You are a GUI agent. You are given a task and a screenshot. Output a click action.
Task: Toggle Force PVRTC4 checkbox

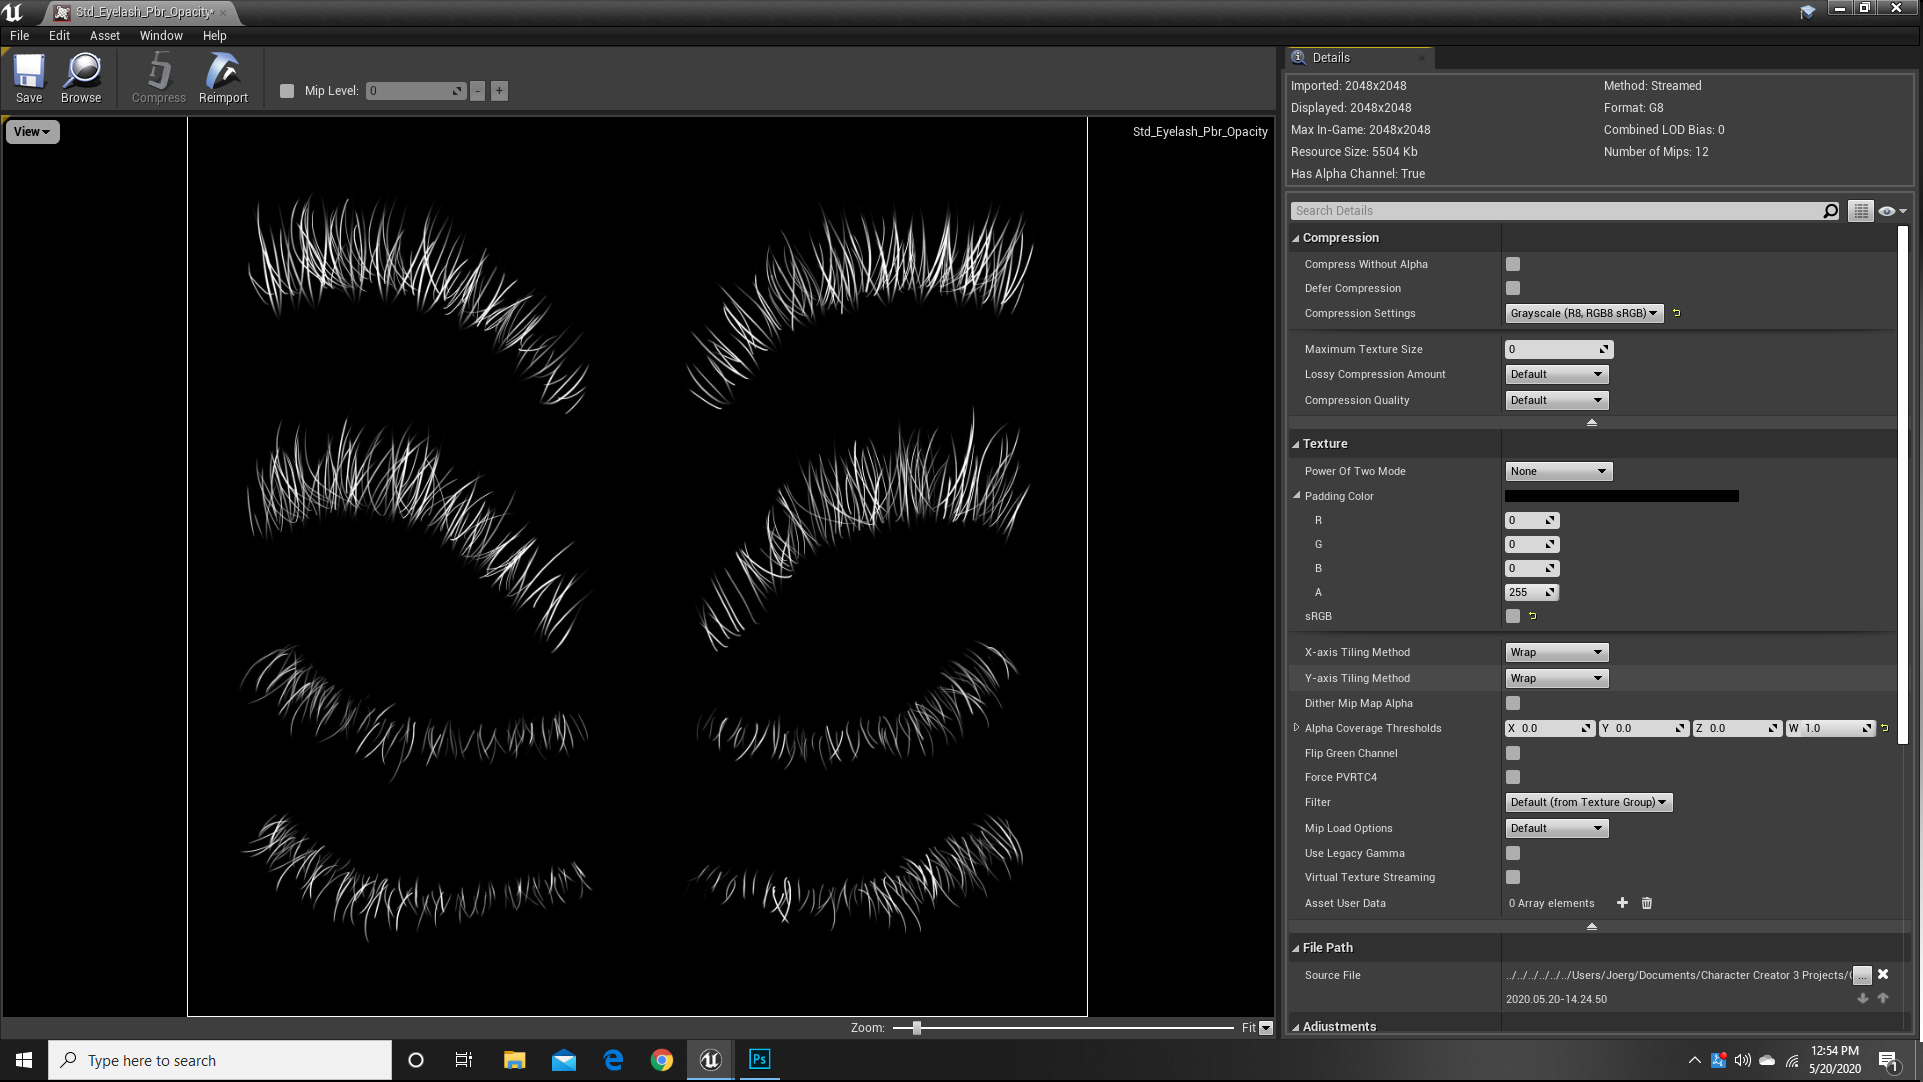1513,777
